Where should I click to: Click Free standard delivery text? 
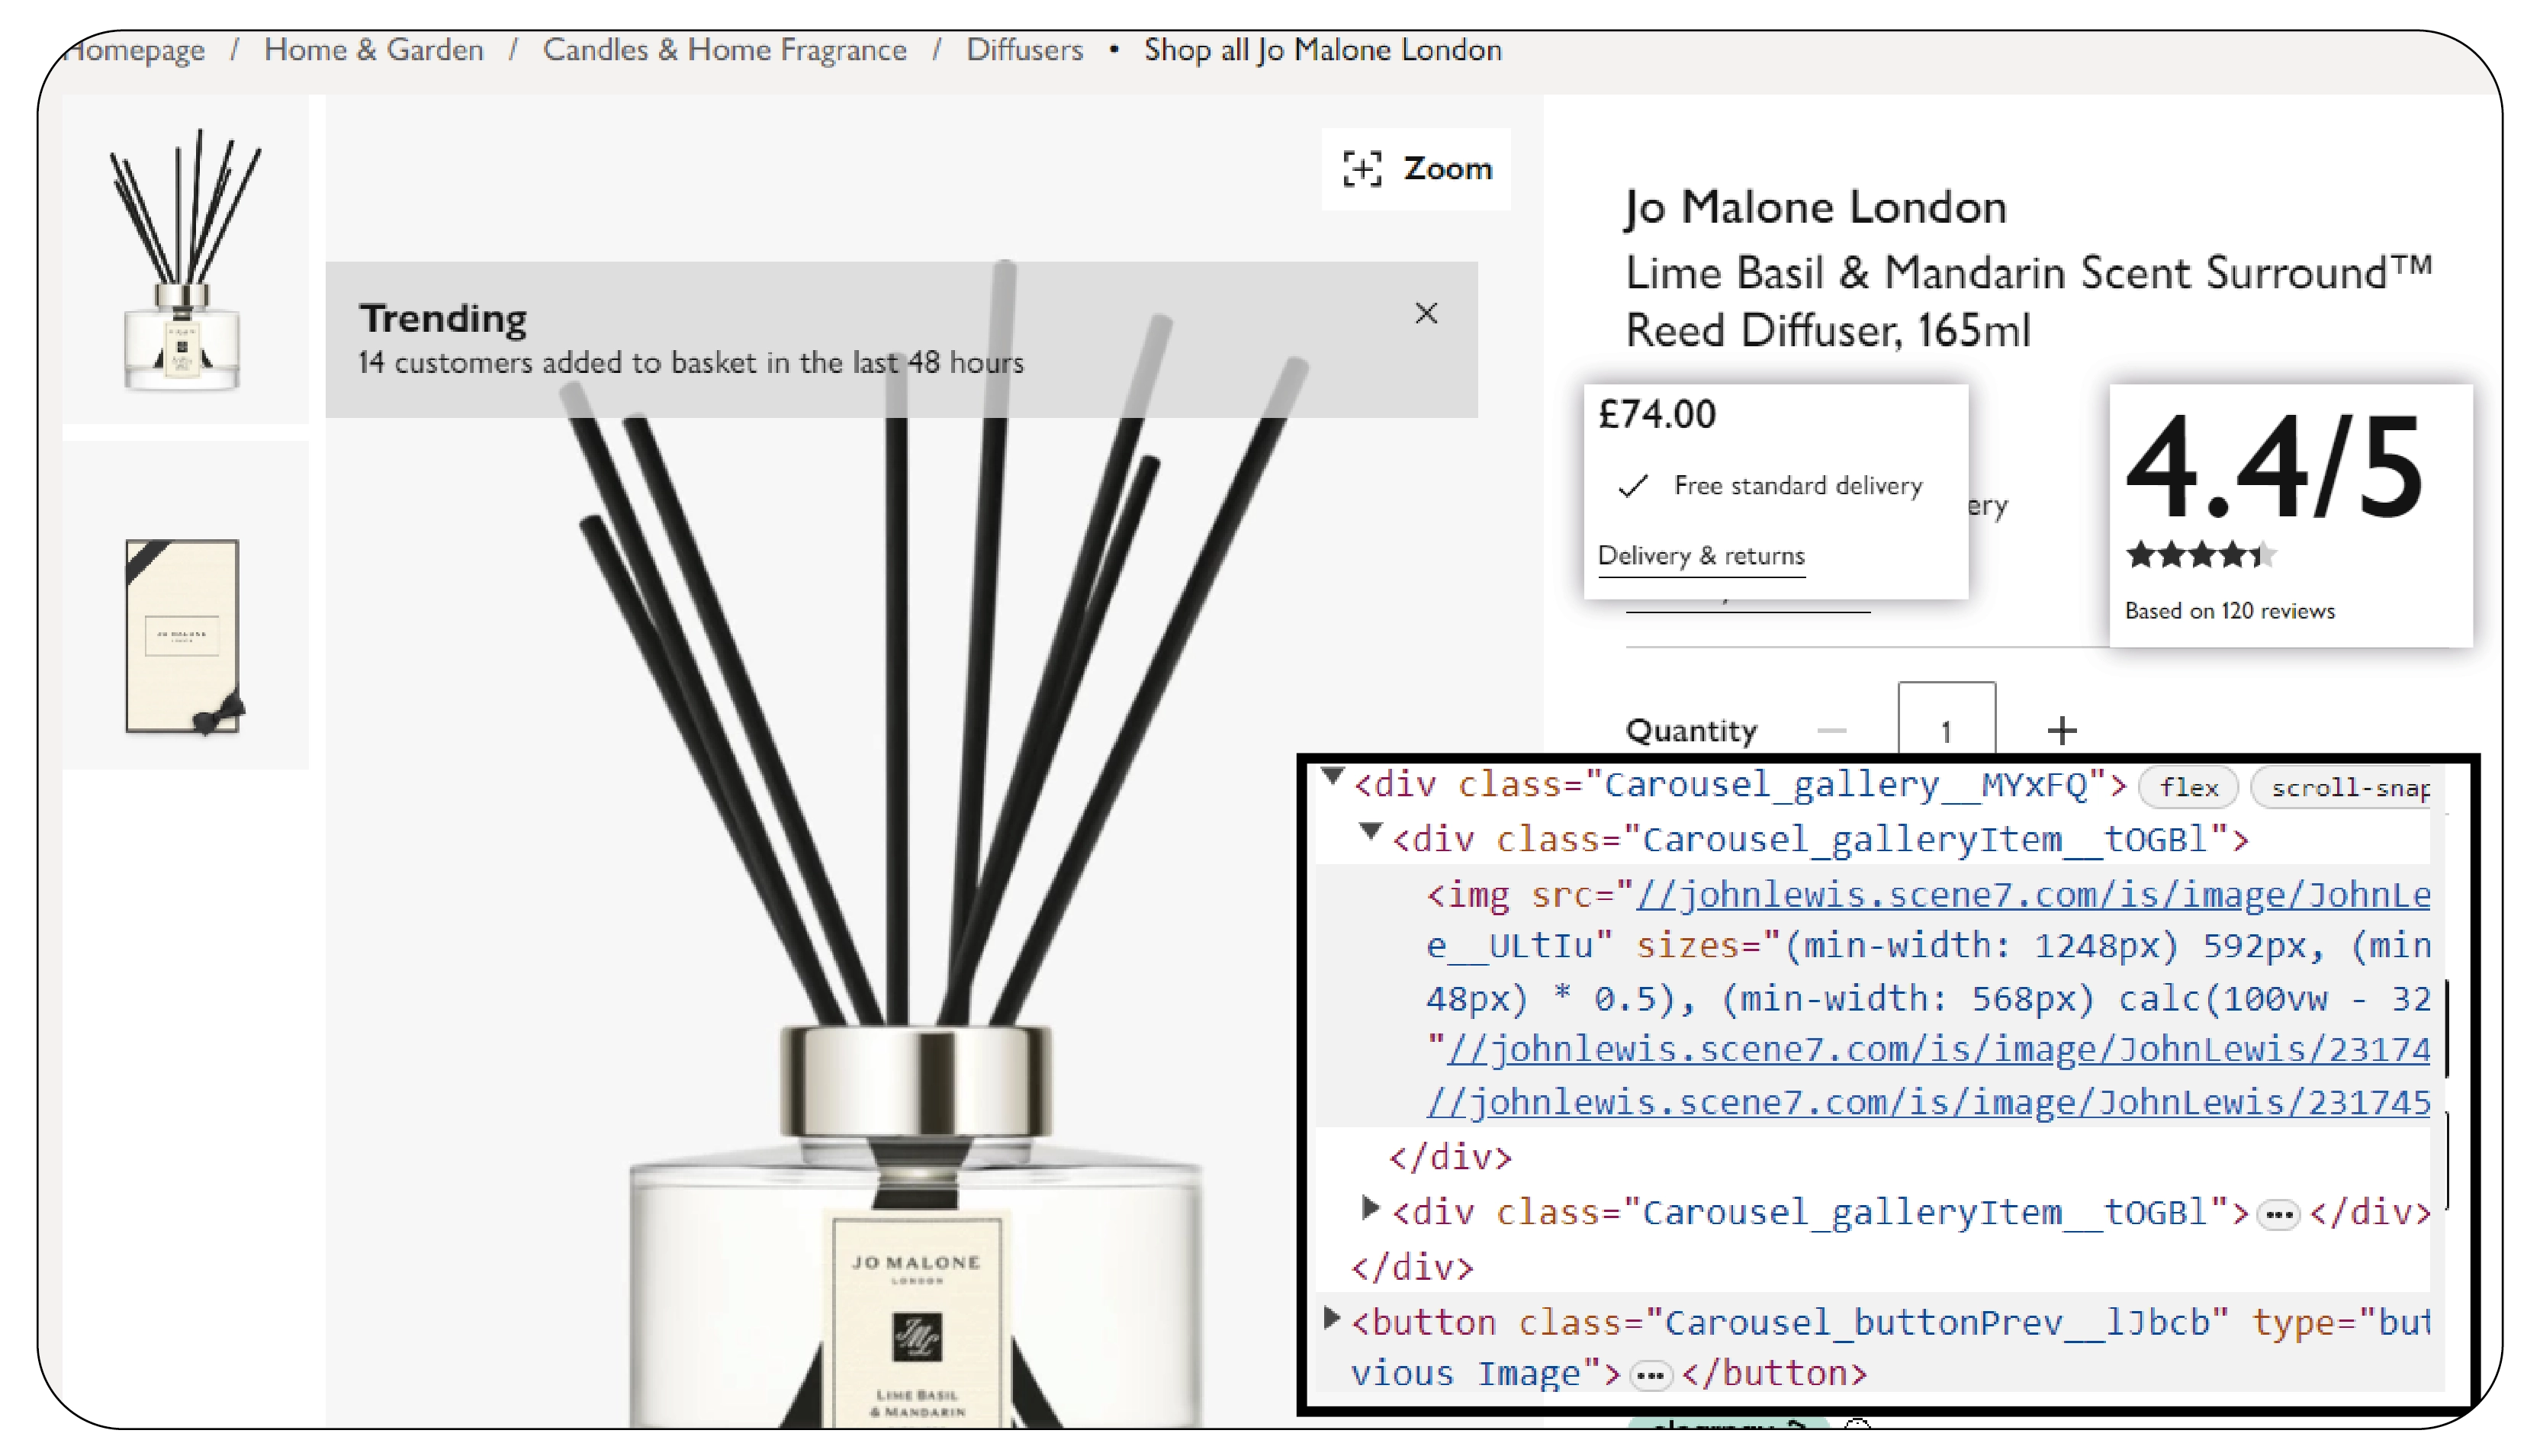click(x=1798, y=486)
